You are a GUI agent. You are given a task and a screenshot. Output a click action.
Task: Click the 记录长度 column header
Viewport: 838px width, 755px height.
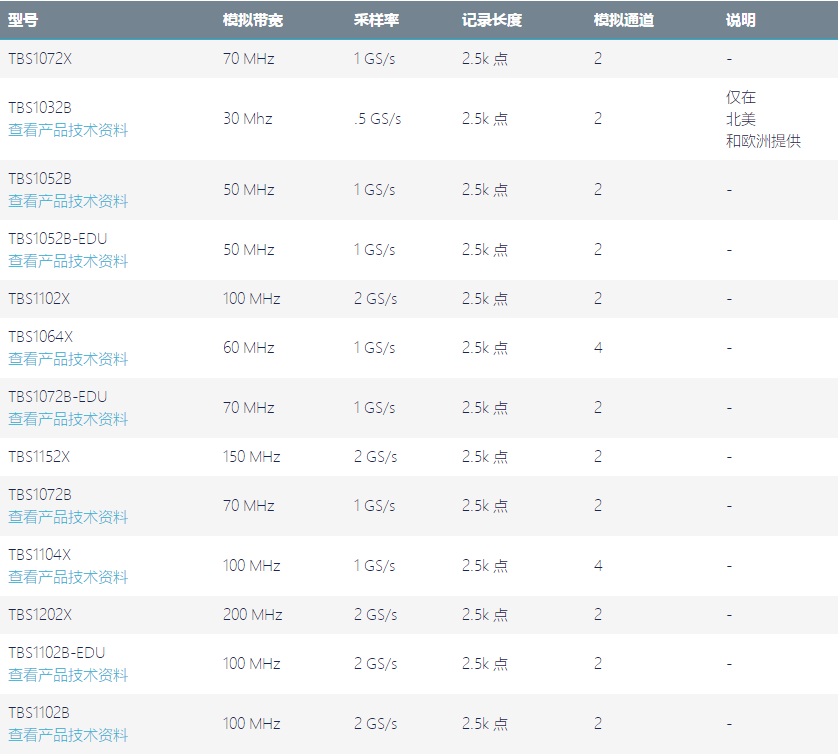(492, 20)
